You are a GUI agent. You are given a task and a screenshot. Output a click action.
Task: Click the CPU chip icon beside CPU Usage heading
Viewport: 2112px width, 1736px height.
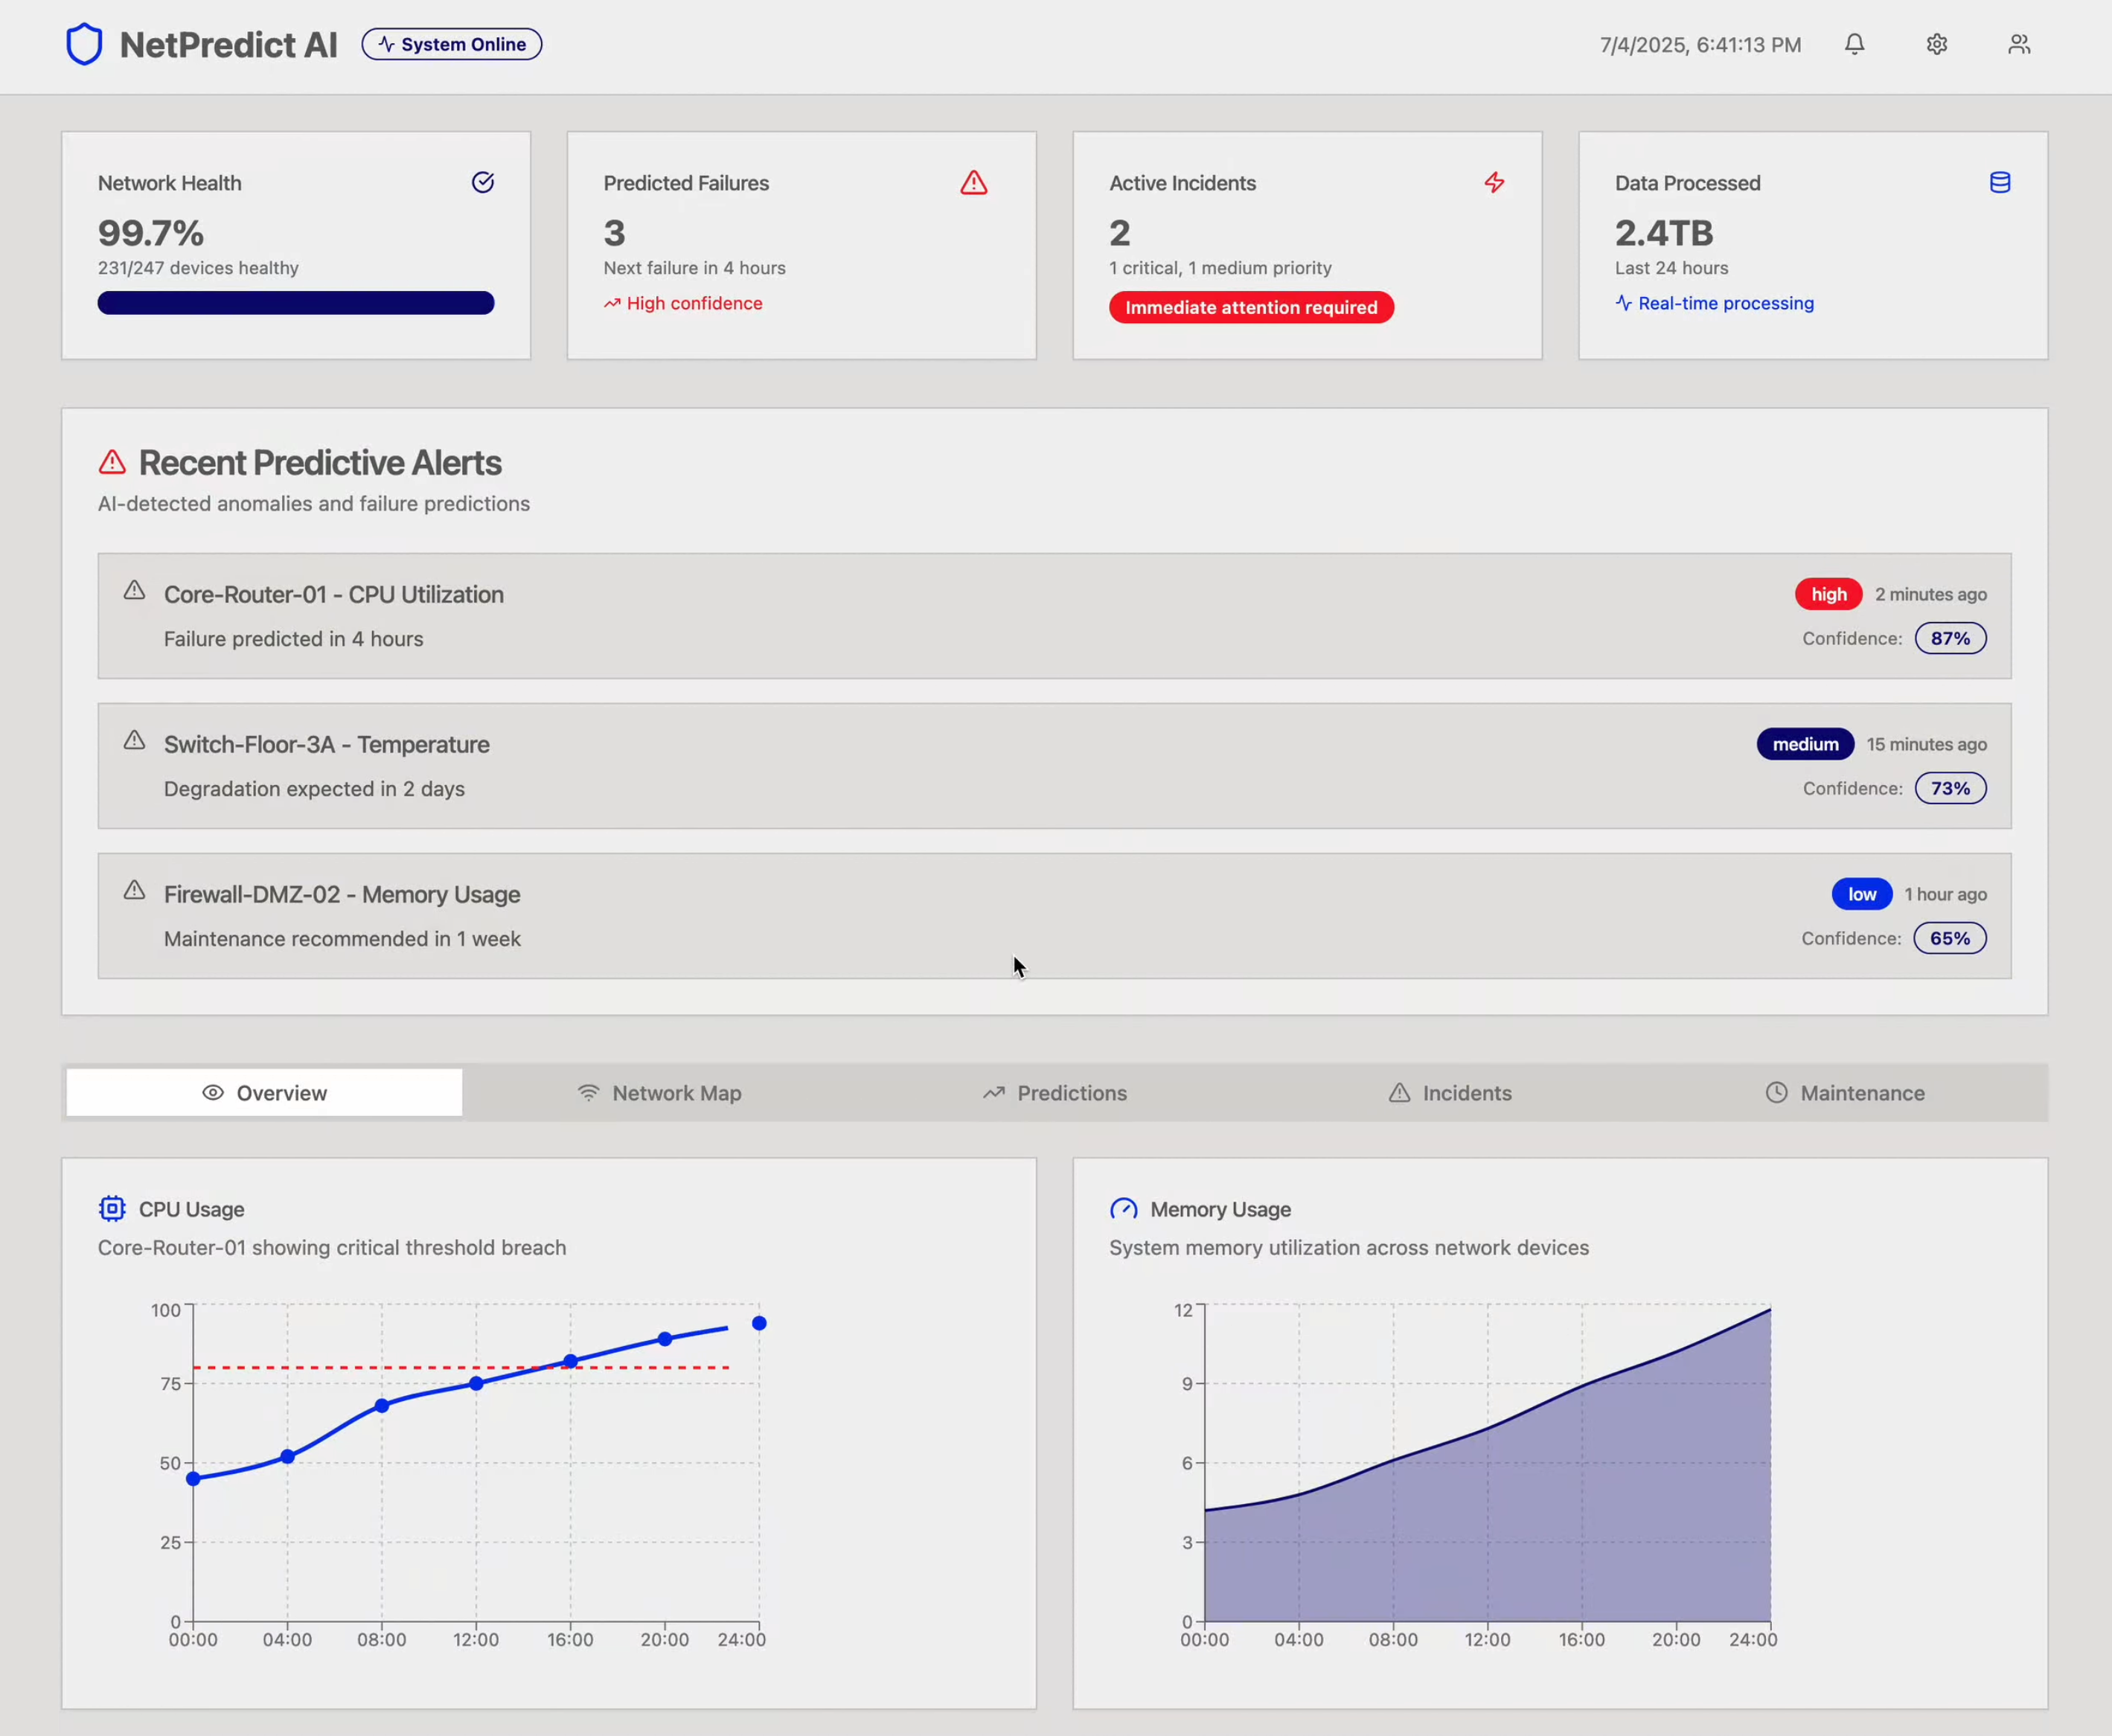coord(111,1208)
